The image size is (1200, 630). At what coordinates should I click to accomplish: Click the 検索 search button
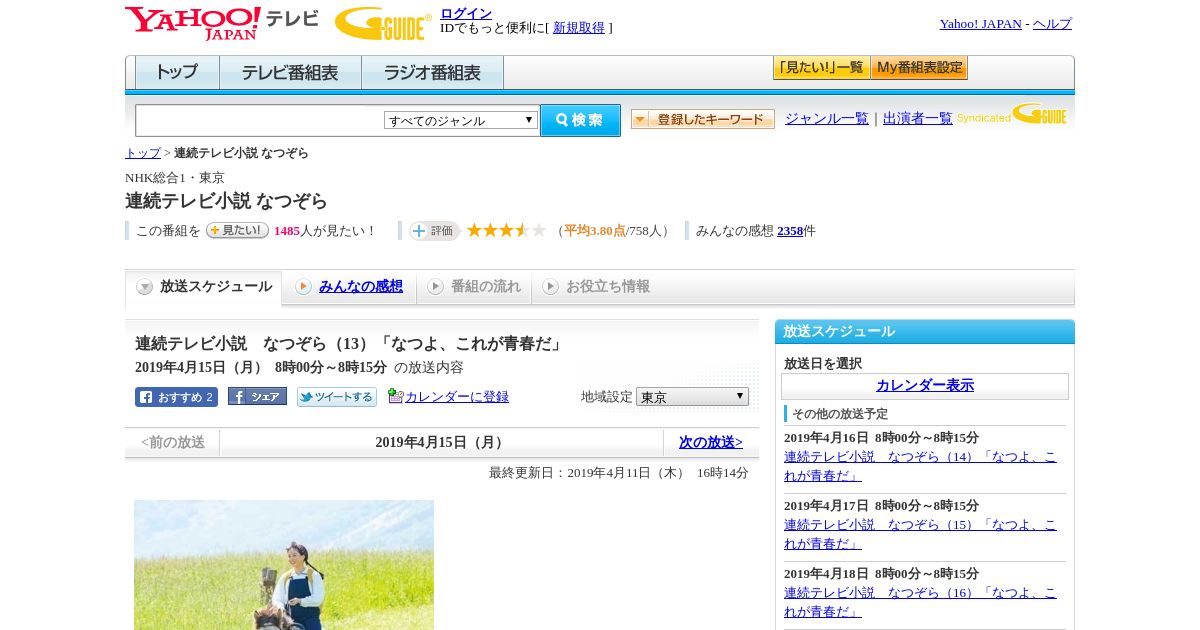click(x=580, y=120)
